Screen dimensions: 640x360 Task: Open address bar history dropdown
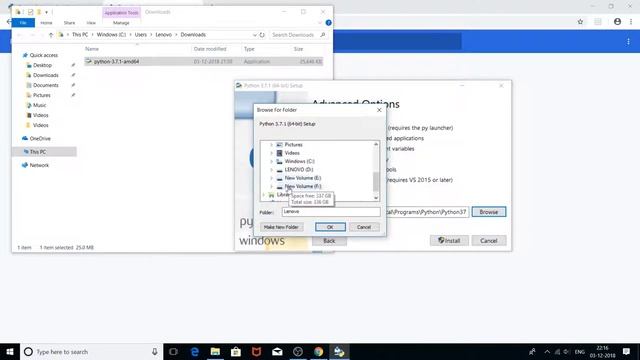click(255, 35)
